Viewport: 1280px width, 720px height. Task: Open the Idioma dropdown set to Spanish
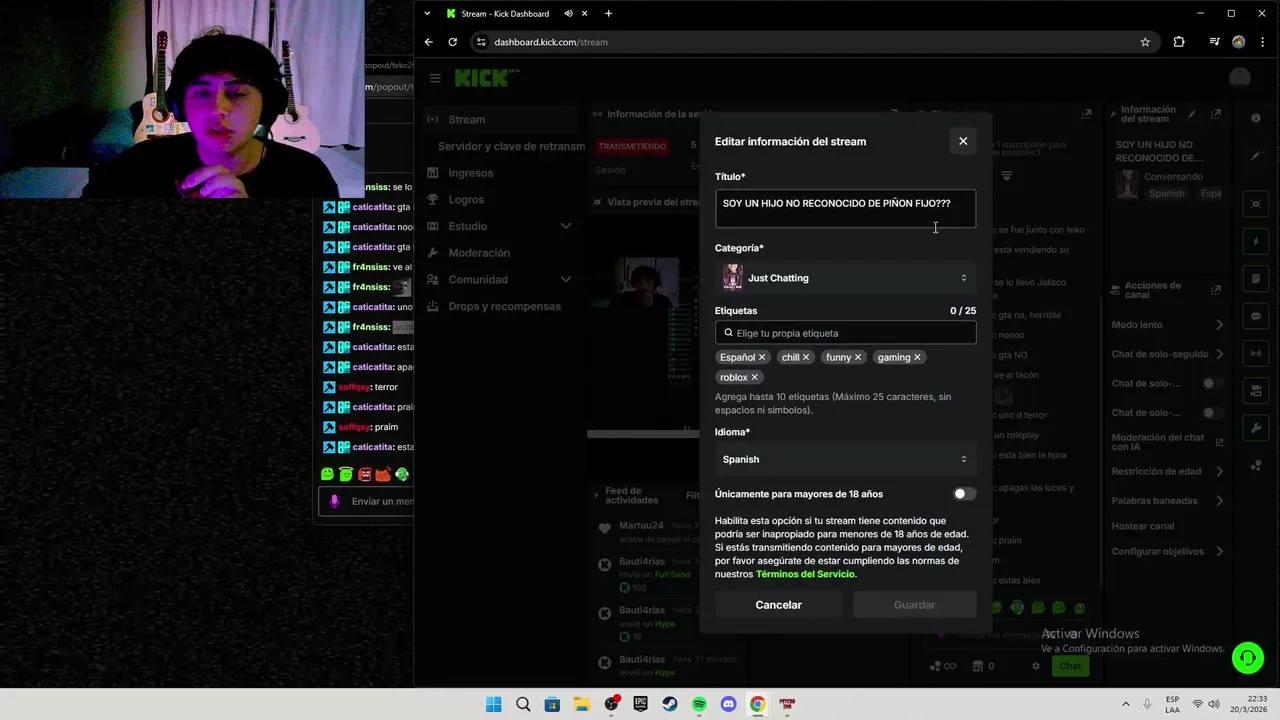point(845,459)
